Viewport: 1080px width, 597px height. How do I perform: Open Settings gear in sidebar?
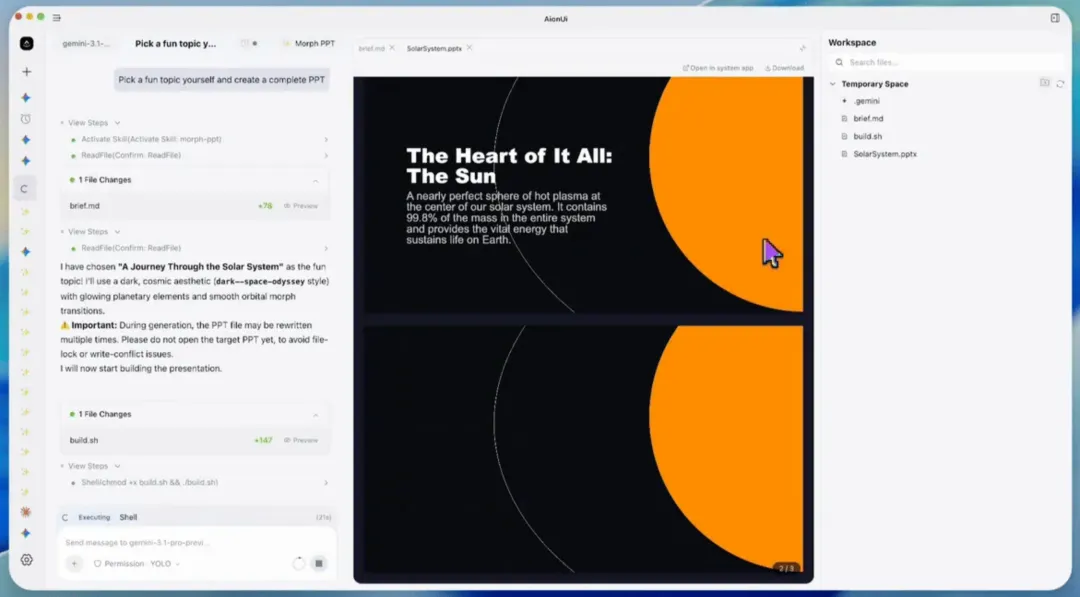(26, 560)
